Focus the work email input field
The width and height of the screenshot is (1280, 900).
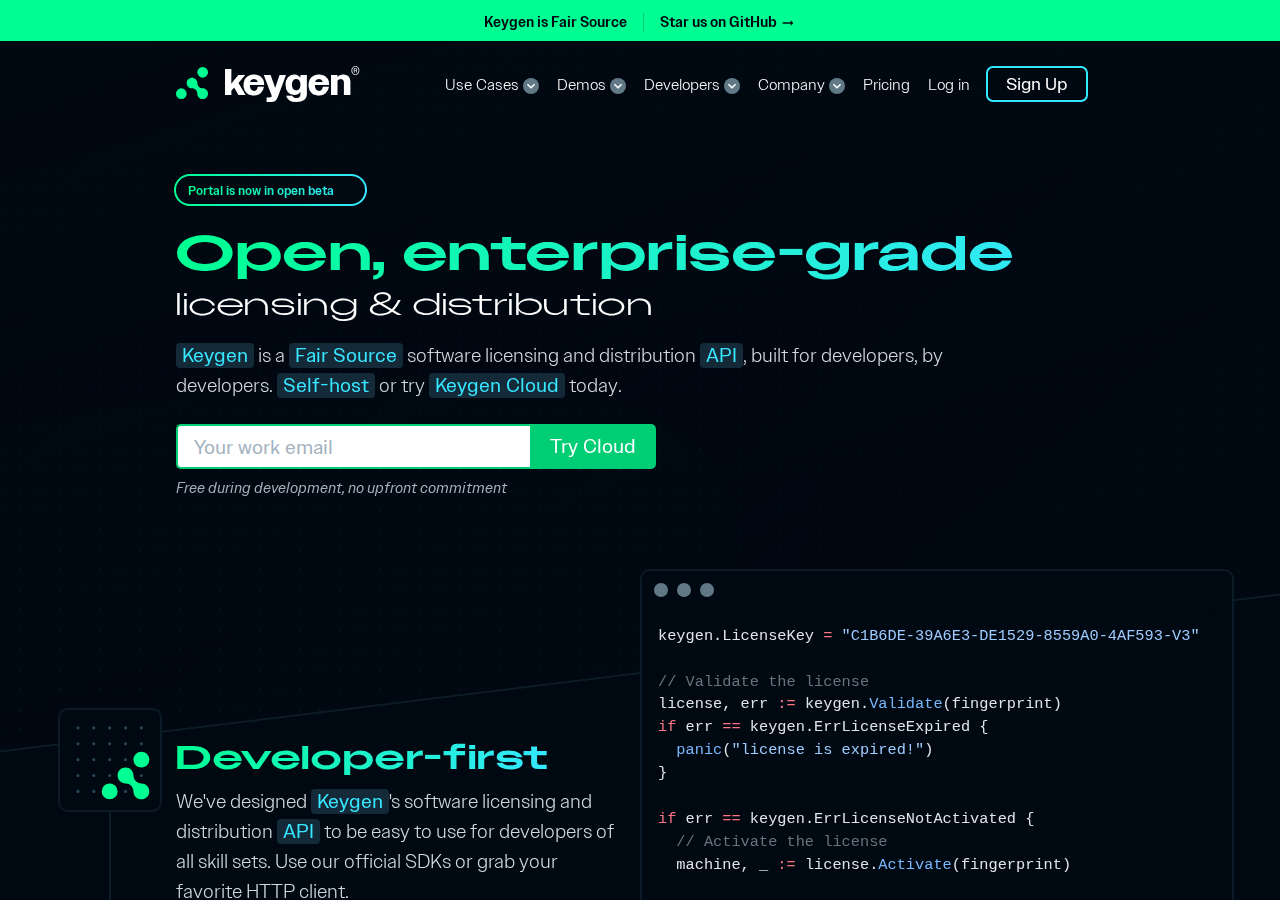[x=353, y=447]
